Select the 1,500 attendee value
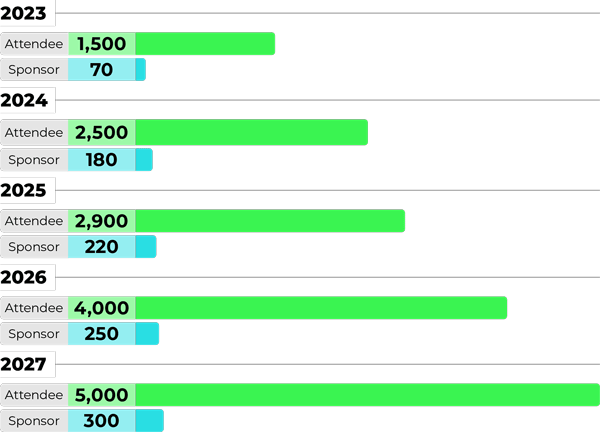Image resolution: width=600 pixels, height=432 pixels. [102, 44]
